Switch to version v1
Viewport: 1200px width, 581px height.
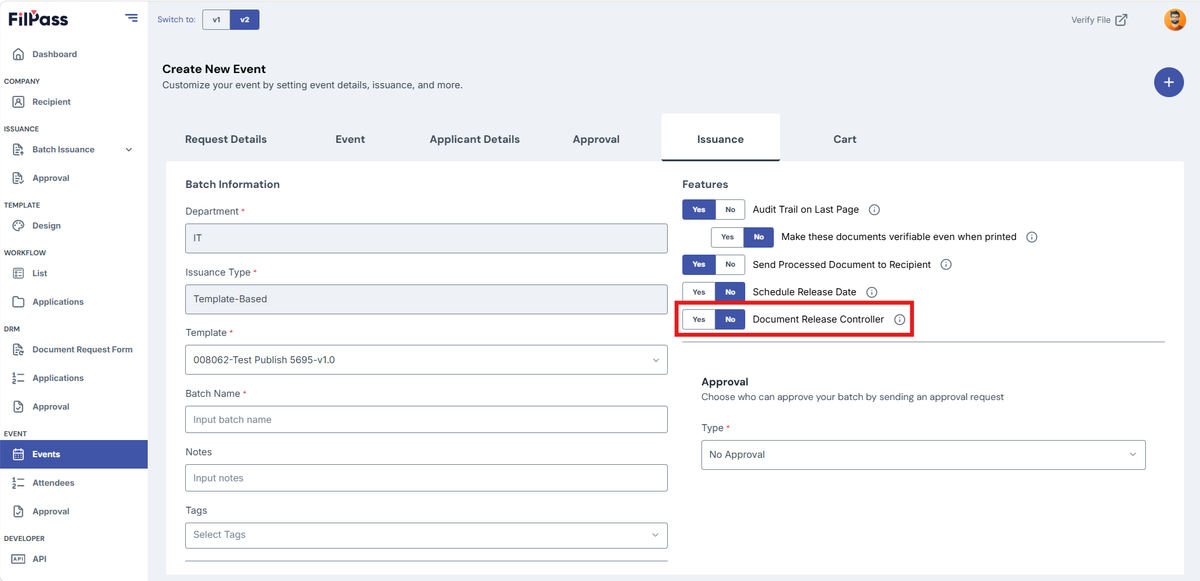[216, 19]
